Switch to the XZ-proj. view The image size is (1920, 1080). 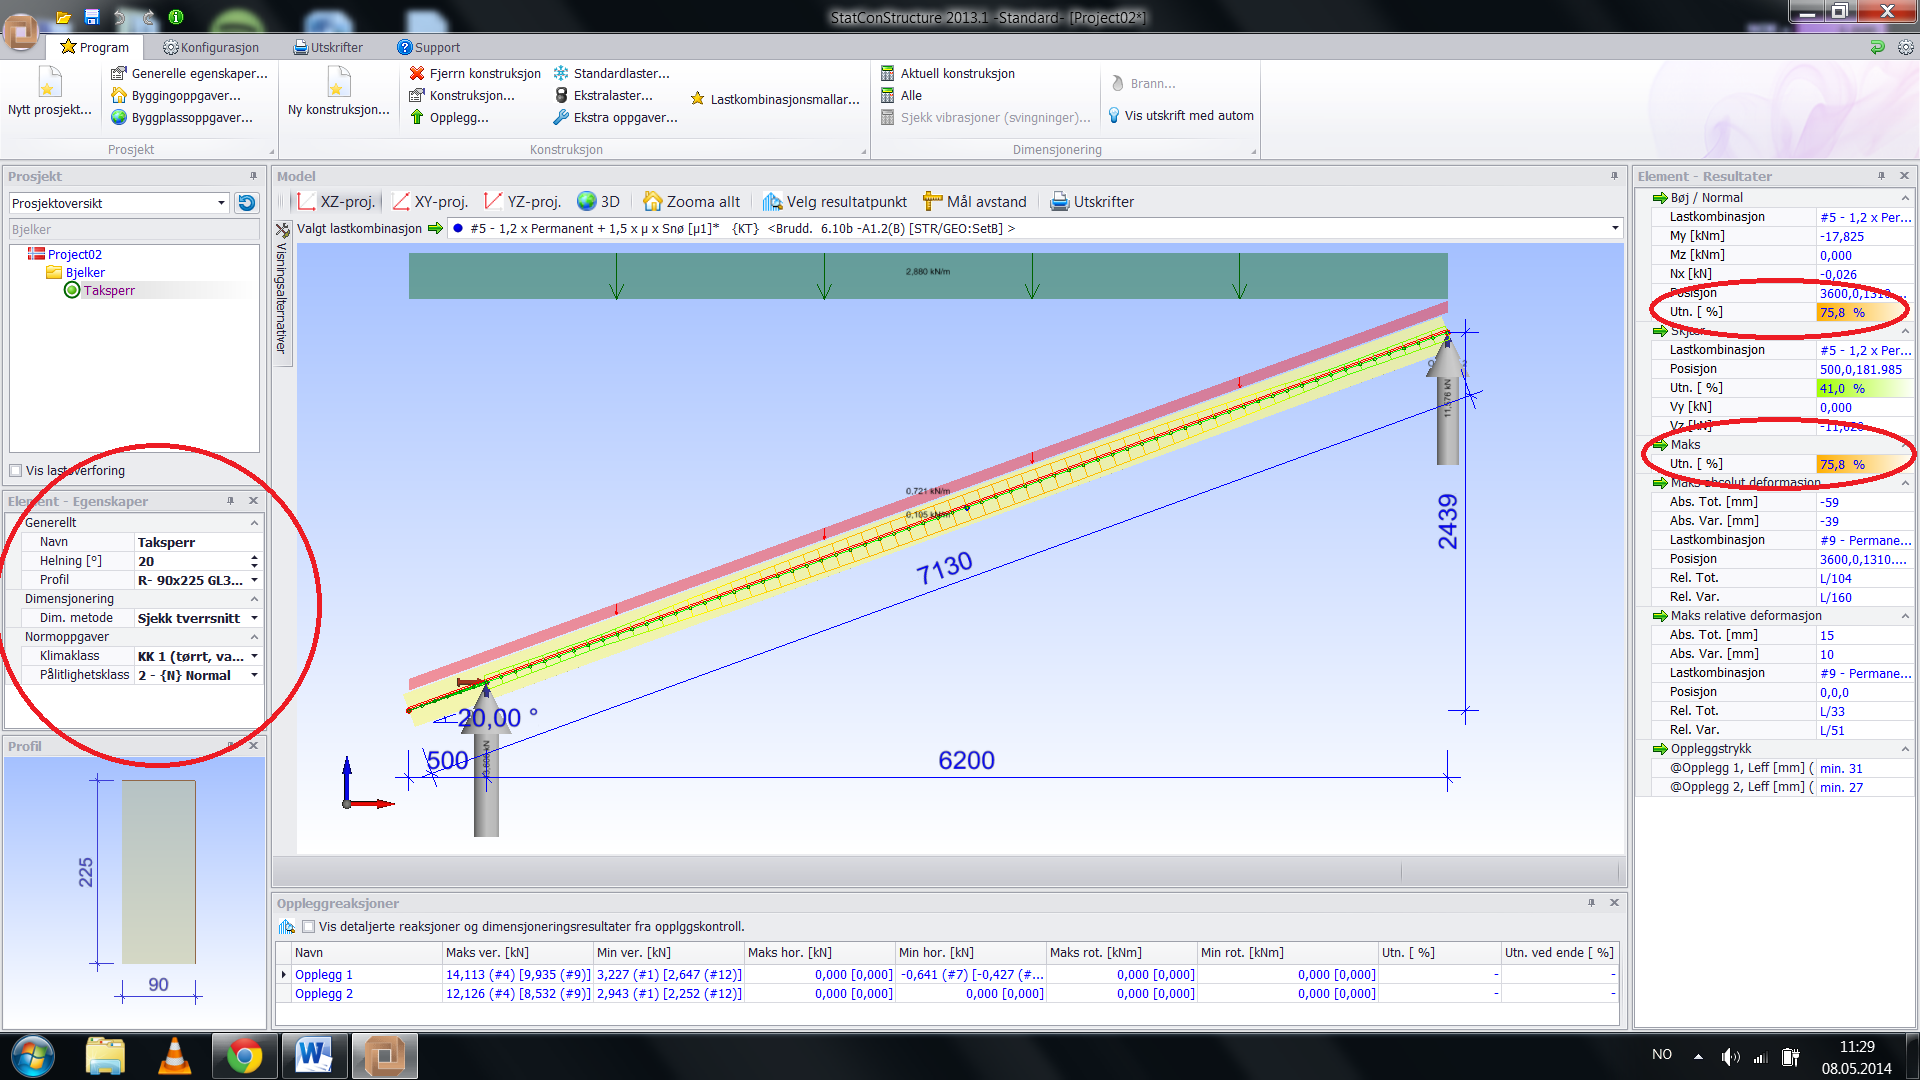[336, 202]
